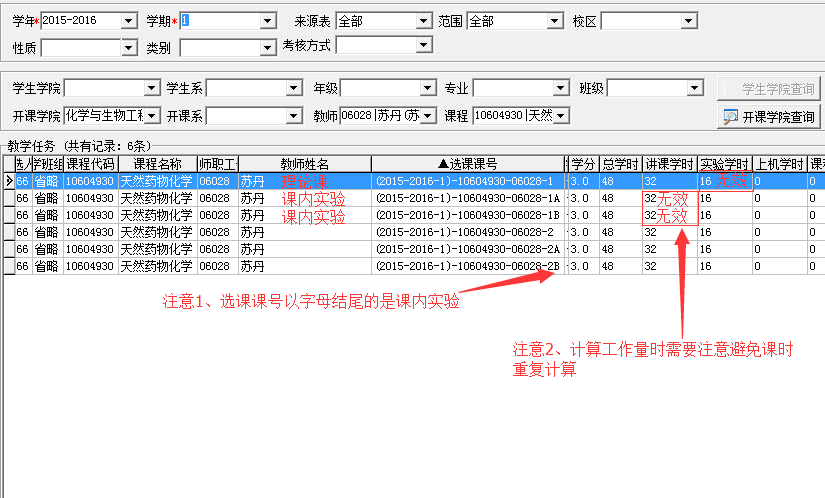This screenshot has height=498, width=825.
Task: Click the 开课学院查询 button icon
Action: pos(731,116)
